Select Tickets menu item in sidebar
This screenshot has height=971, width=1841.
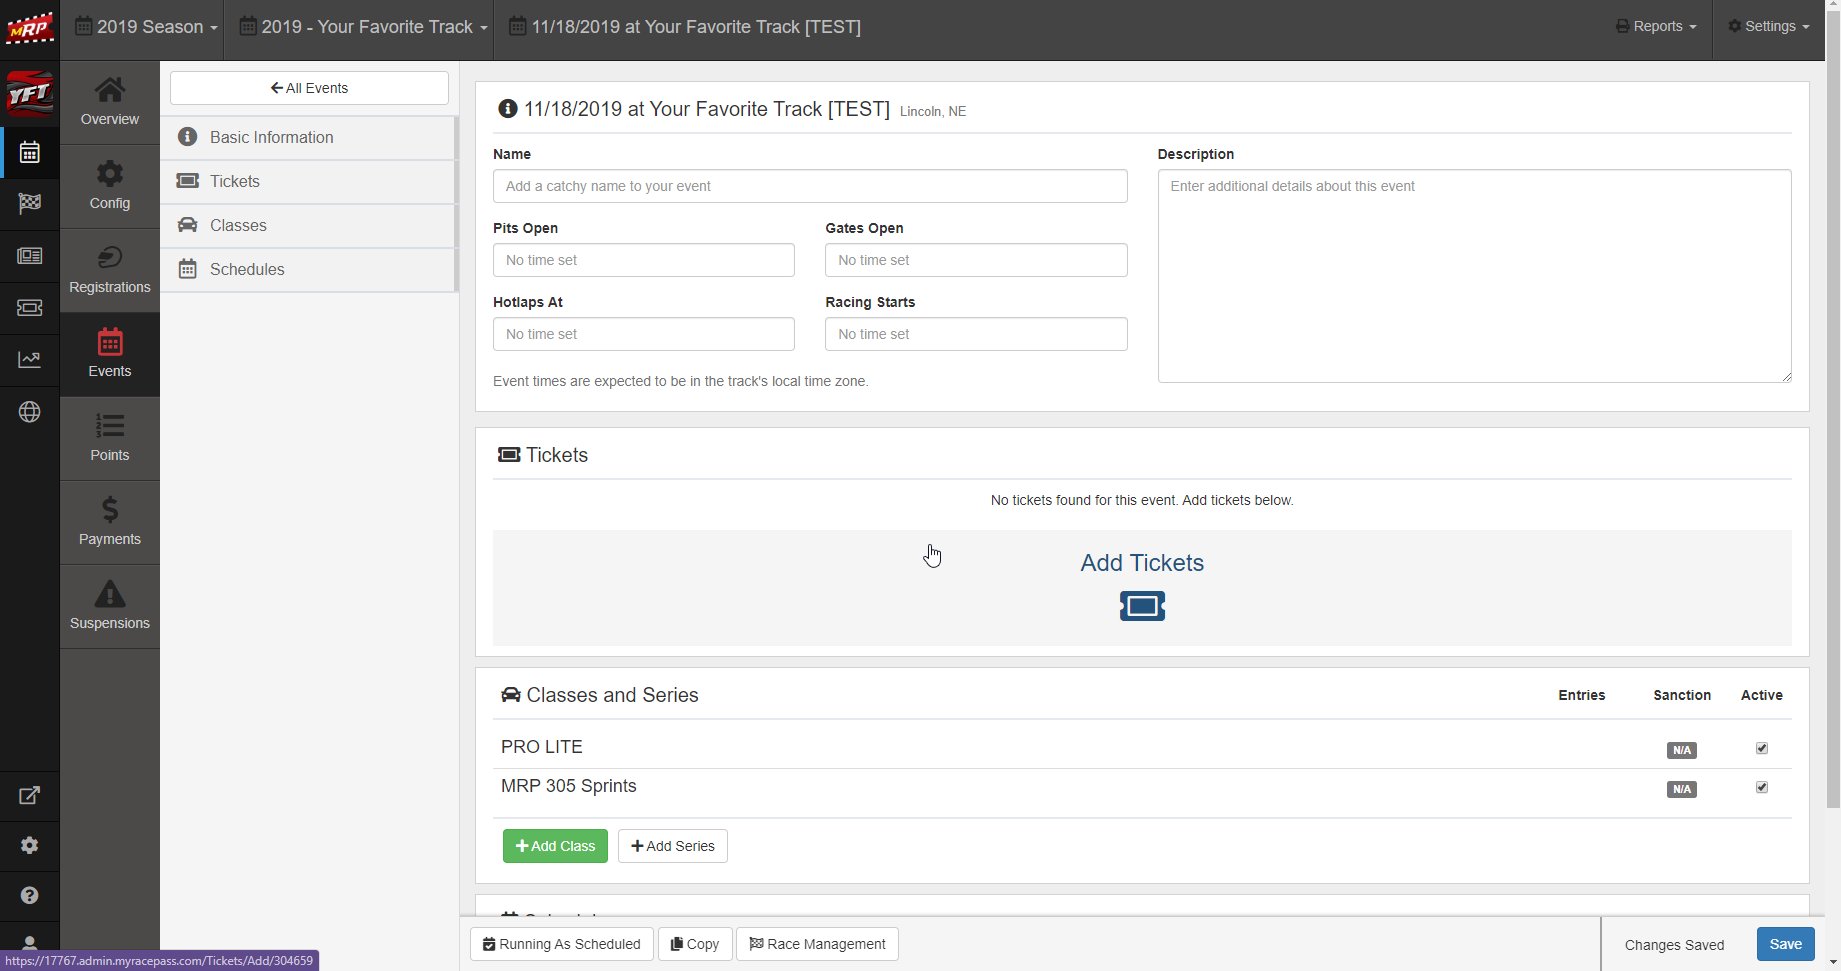click(x=308, y=181)
